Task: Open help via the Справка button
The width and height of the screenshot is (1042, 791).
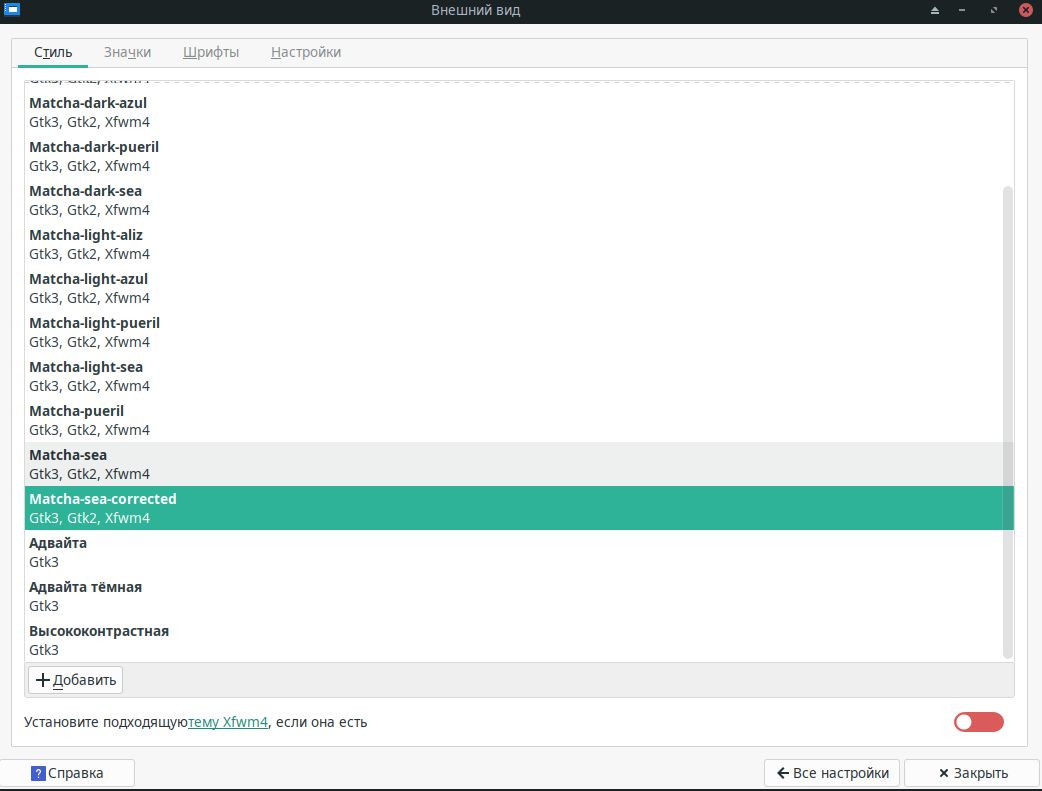Action: 67,773
